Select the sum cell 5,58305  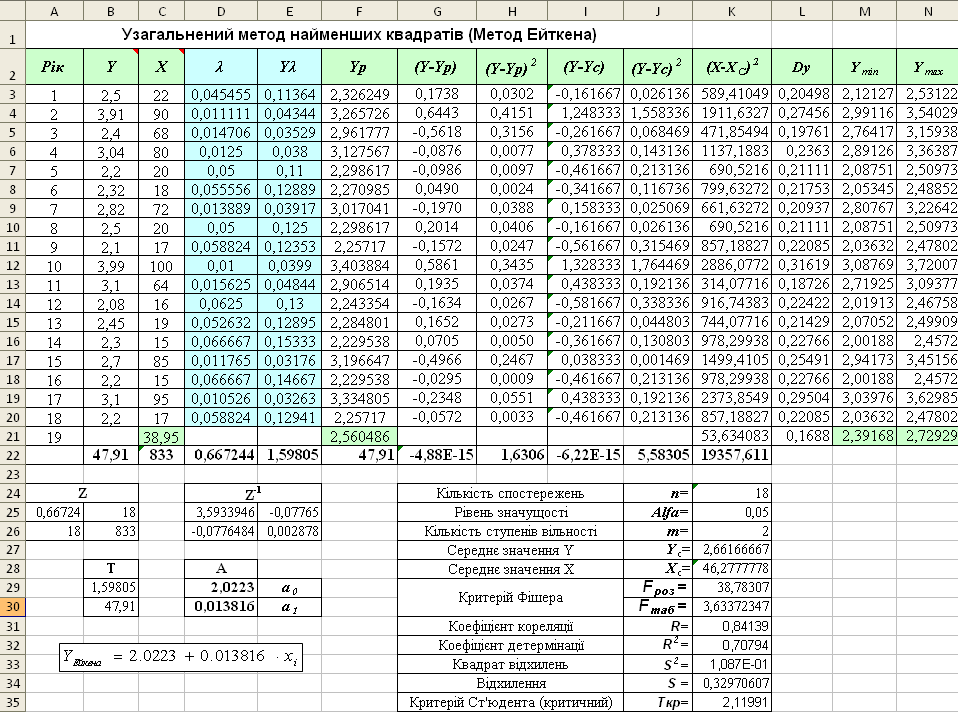coord(658,455)
